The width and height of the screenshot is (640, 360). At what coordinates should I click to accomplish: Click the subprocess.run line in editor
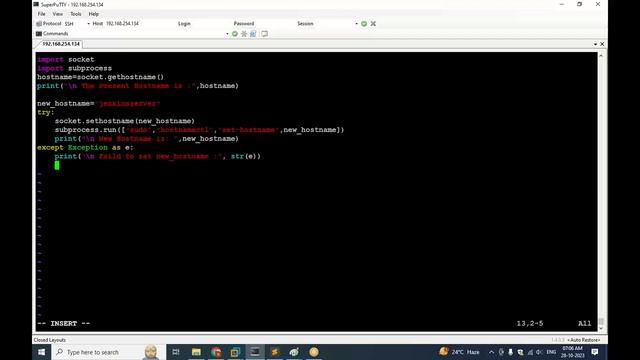[199, 130]
